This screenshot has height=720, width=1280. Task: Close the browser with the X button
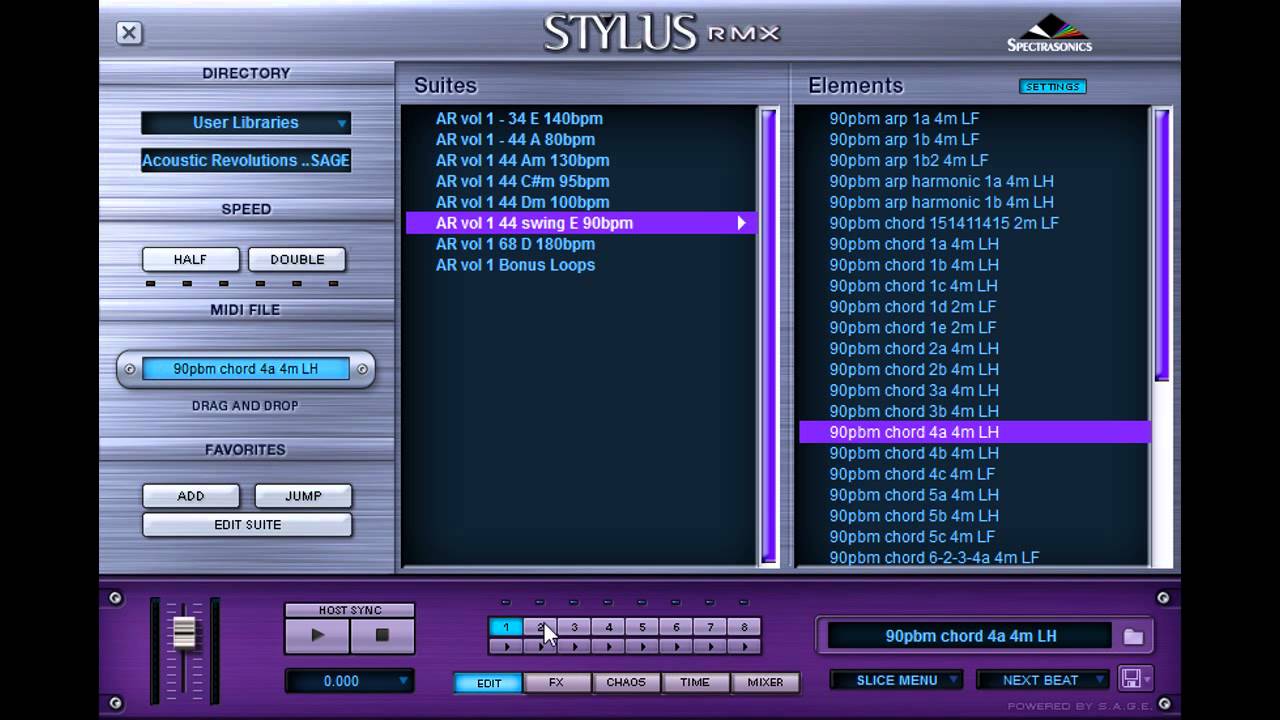click(x=129, y=33)
